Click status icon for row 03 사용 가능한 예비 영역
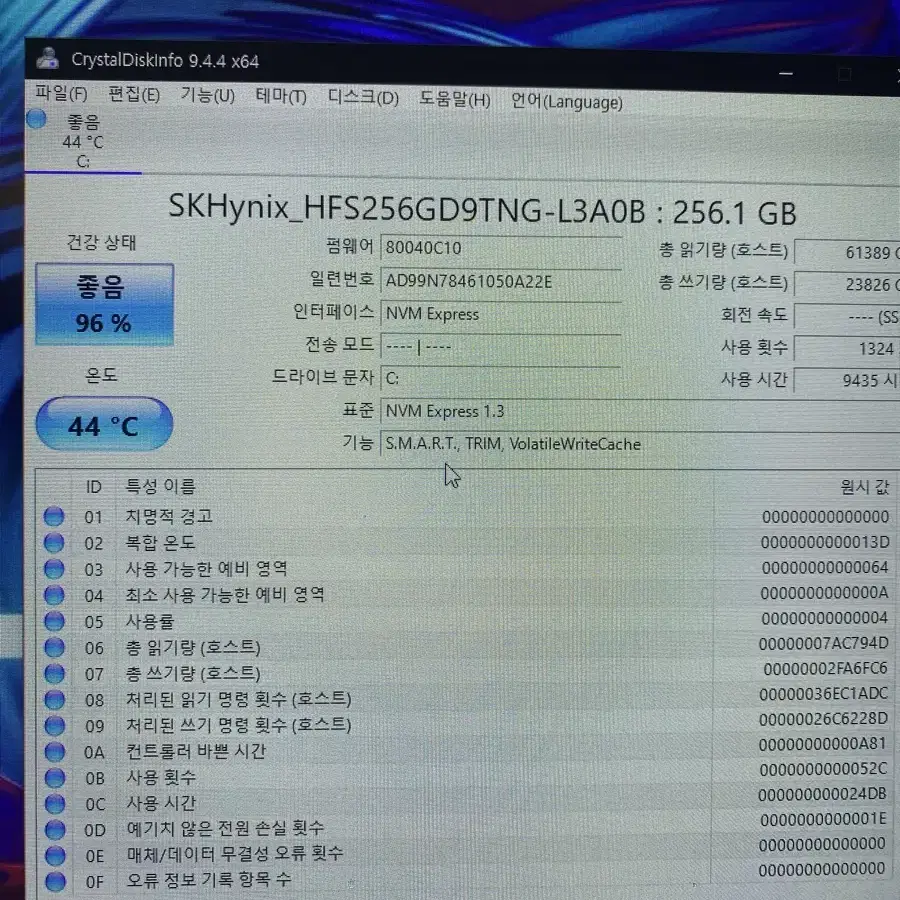This screenshot has height=900, width=900. click(x=54, y=569)
